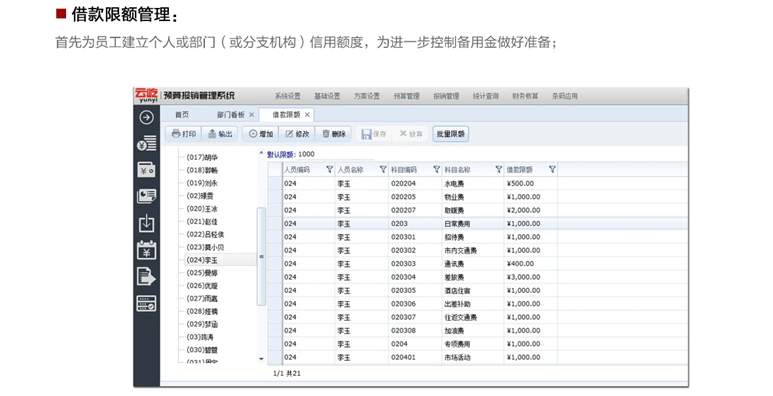773x396 pixels.
Task: Click the 修改 edit button
Action: point(297,134)
